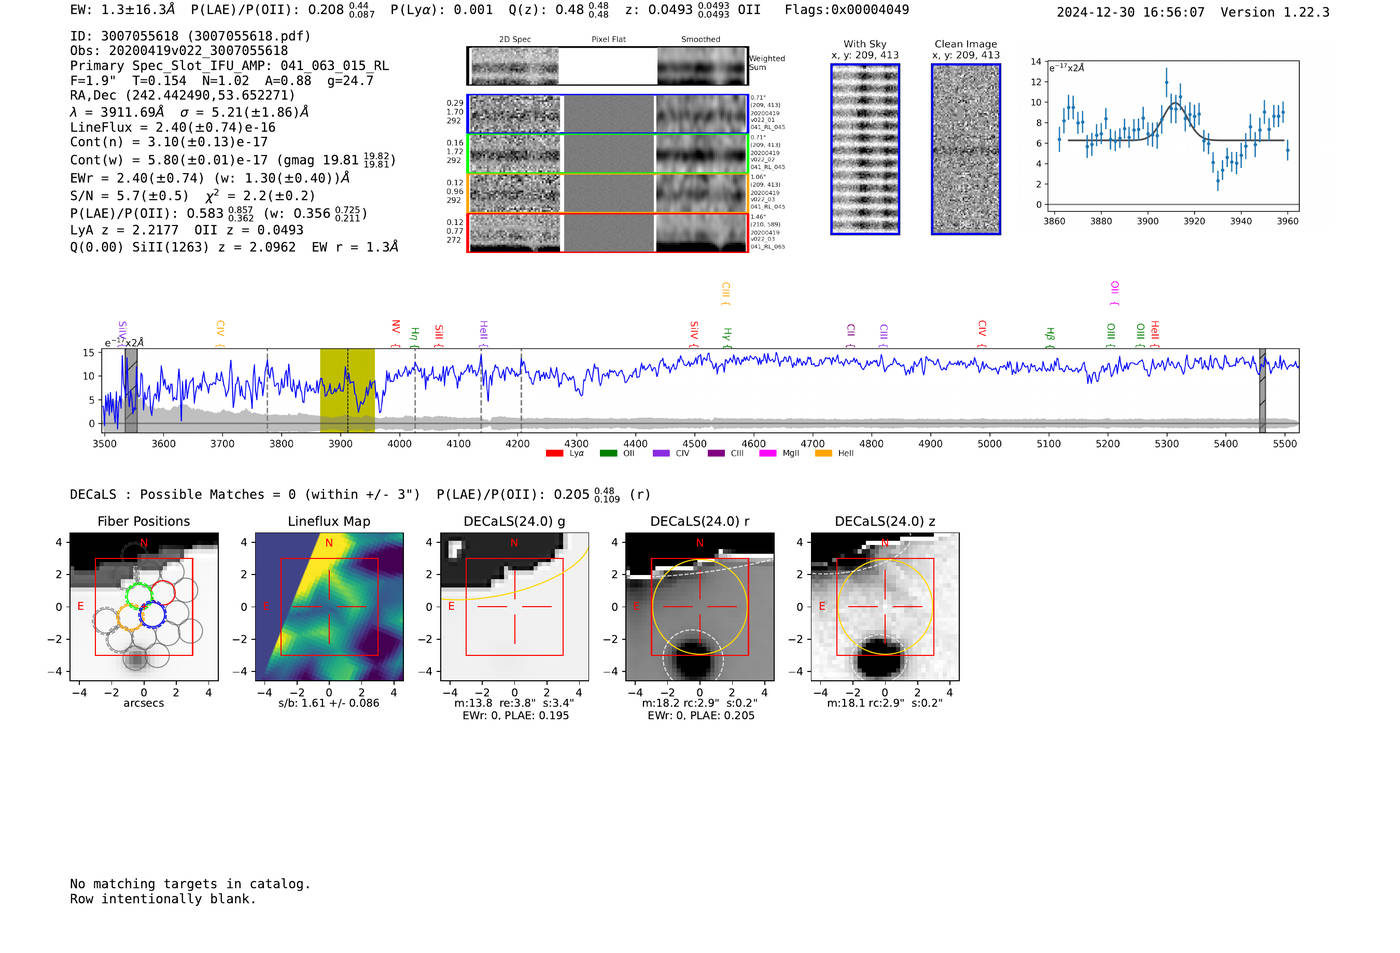The image size is (1400, 953).
Task: Click the green OII legend swatch
Action: [x=608, y=454]
